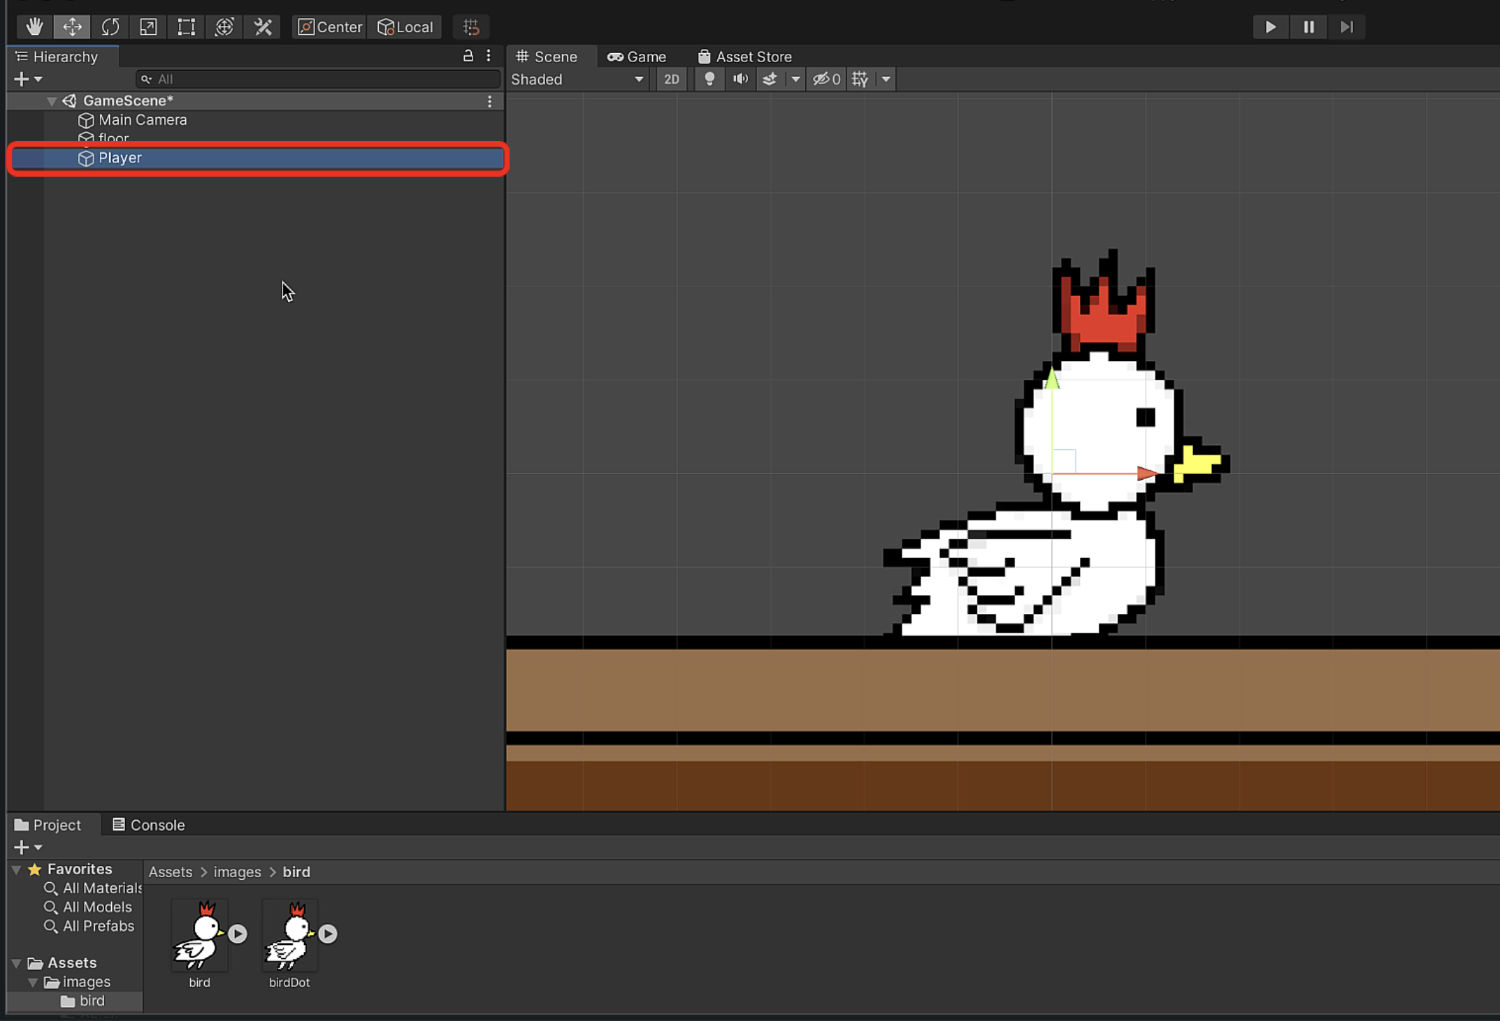Collapse the Favorites section
The image size is (1500, 1021).
[16, 869]
